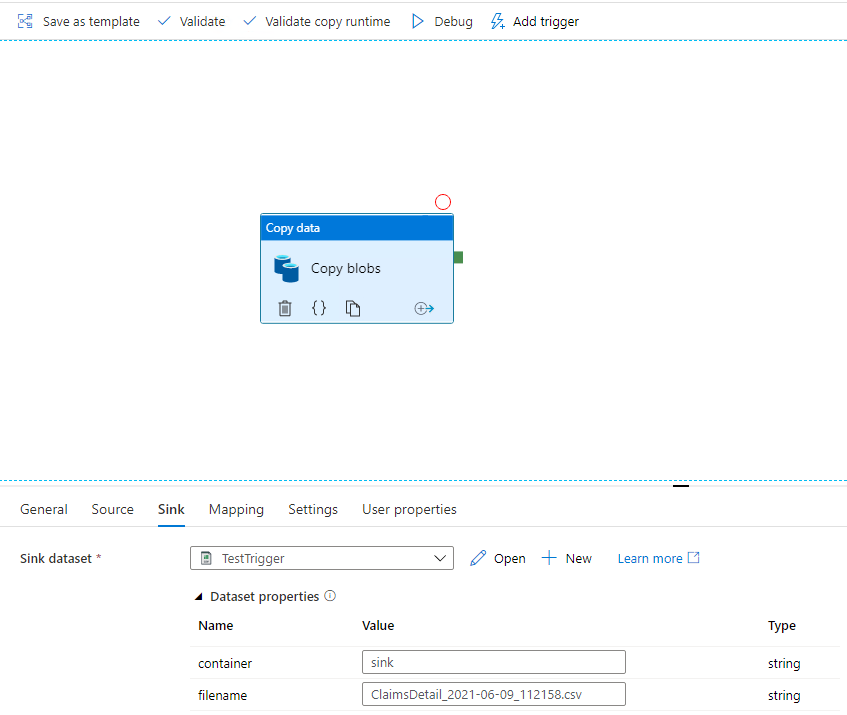This screenshot has width=847, height=715.
Task: Click the dataset icon inside the TestTrigger dropdown
Action: 206,558
